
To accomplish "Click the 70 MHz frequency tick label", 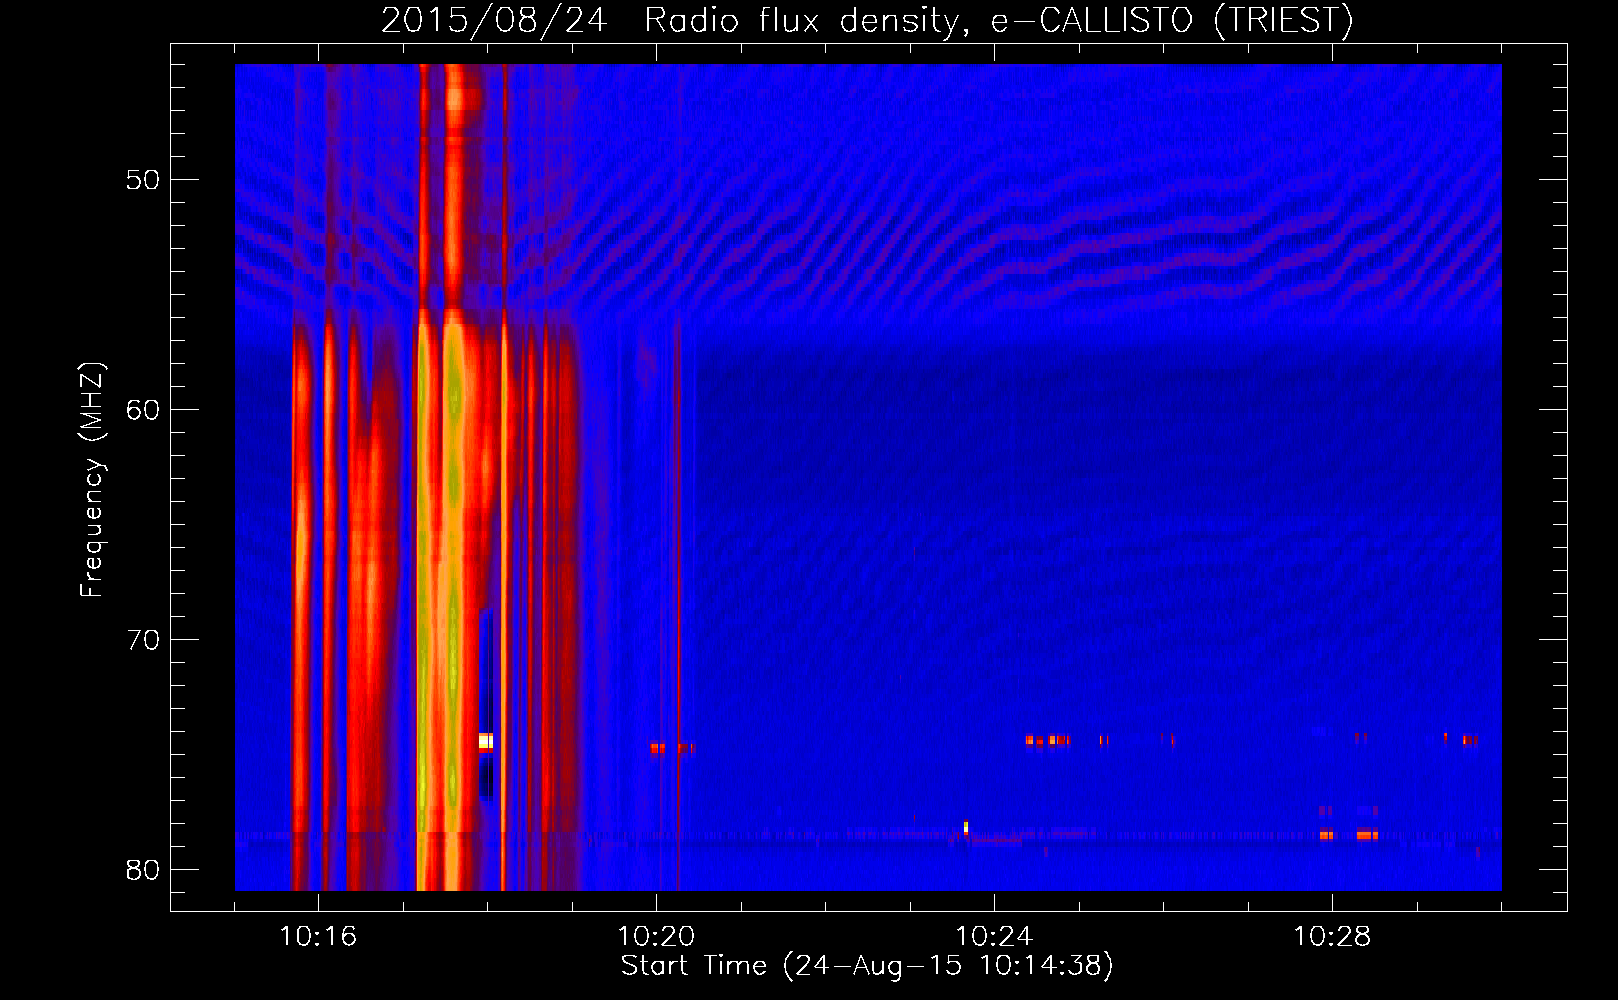I will coord(144,640).
